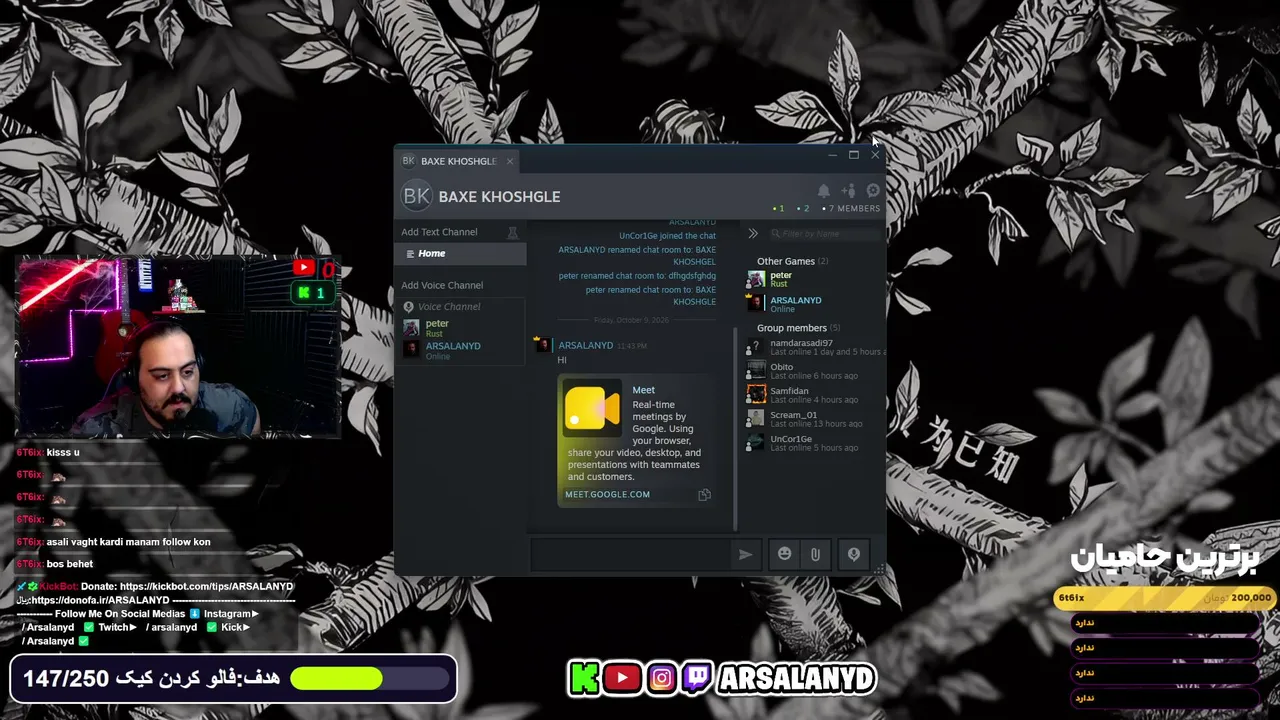Image resolution: width=1280 pixels, height=720 pixels.
Task: Show the 7 MEMBERS count list
Action: (x=851, y=209)
